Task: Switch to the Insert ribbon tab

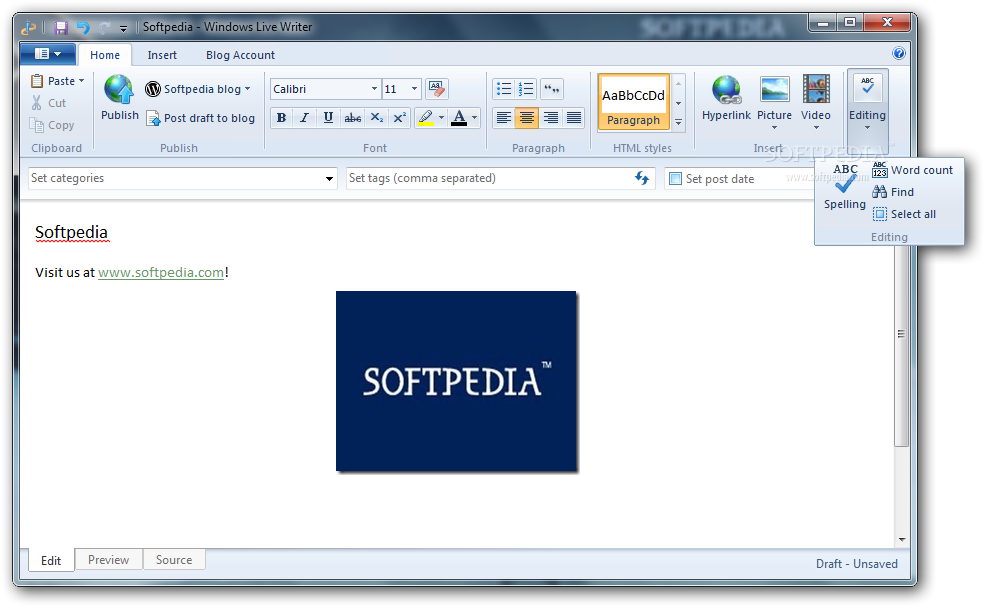Action: click(x=162, y=55)
